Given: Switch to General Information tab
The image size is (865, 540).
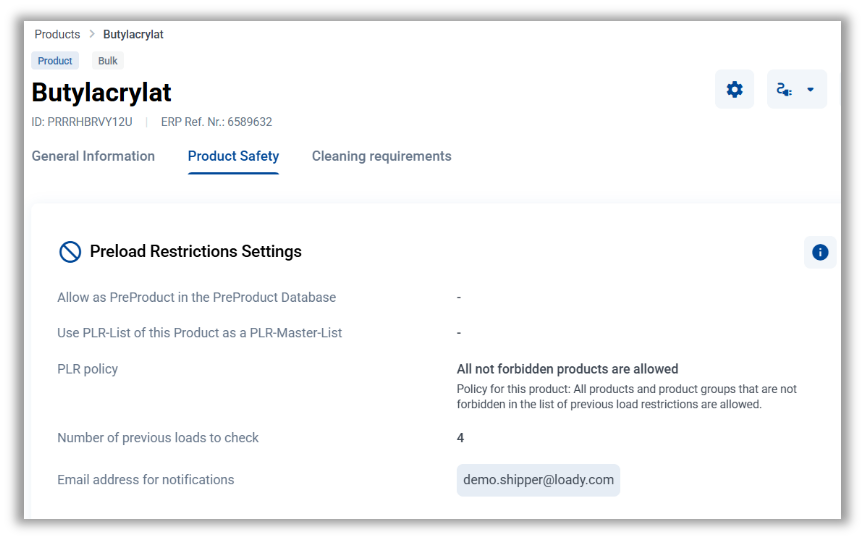Looking at the screenshot, I should pos(93,156).
